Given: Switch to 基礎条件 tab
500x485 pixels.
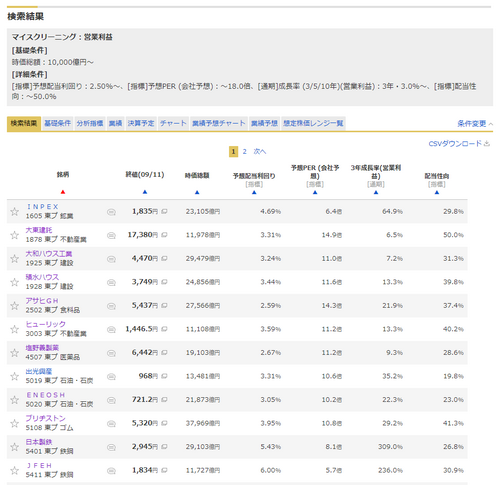Looking at the screenshot, I should click(x=57, y=123).
